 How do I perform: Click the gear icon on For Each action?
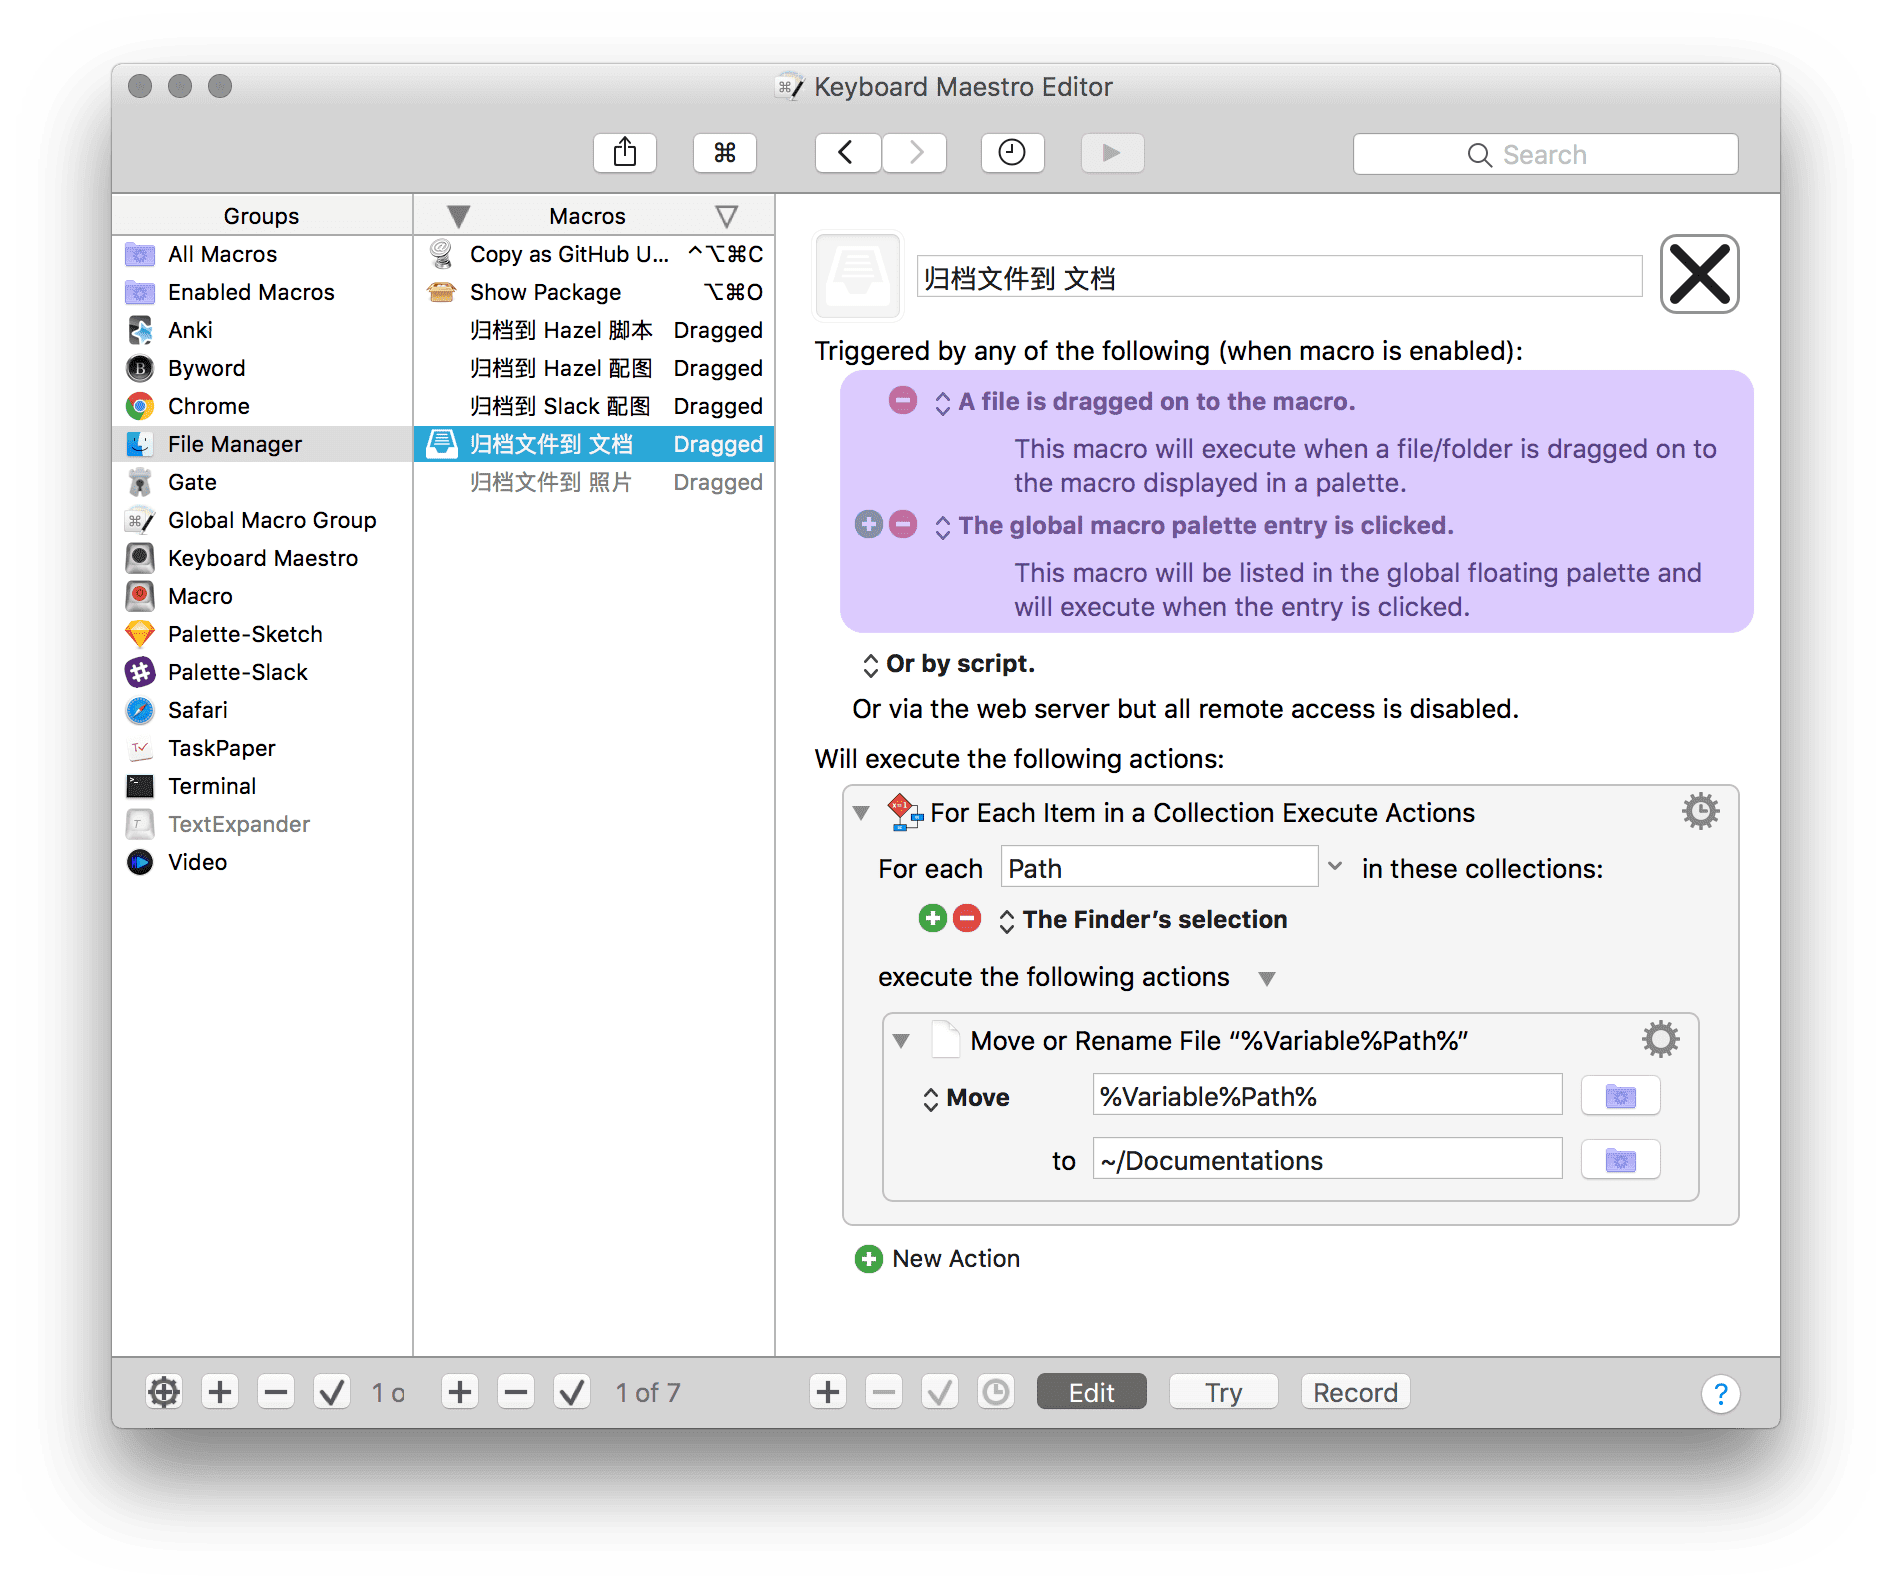coord(1699,811)
